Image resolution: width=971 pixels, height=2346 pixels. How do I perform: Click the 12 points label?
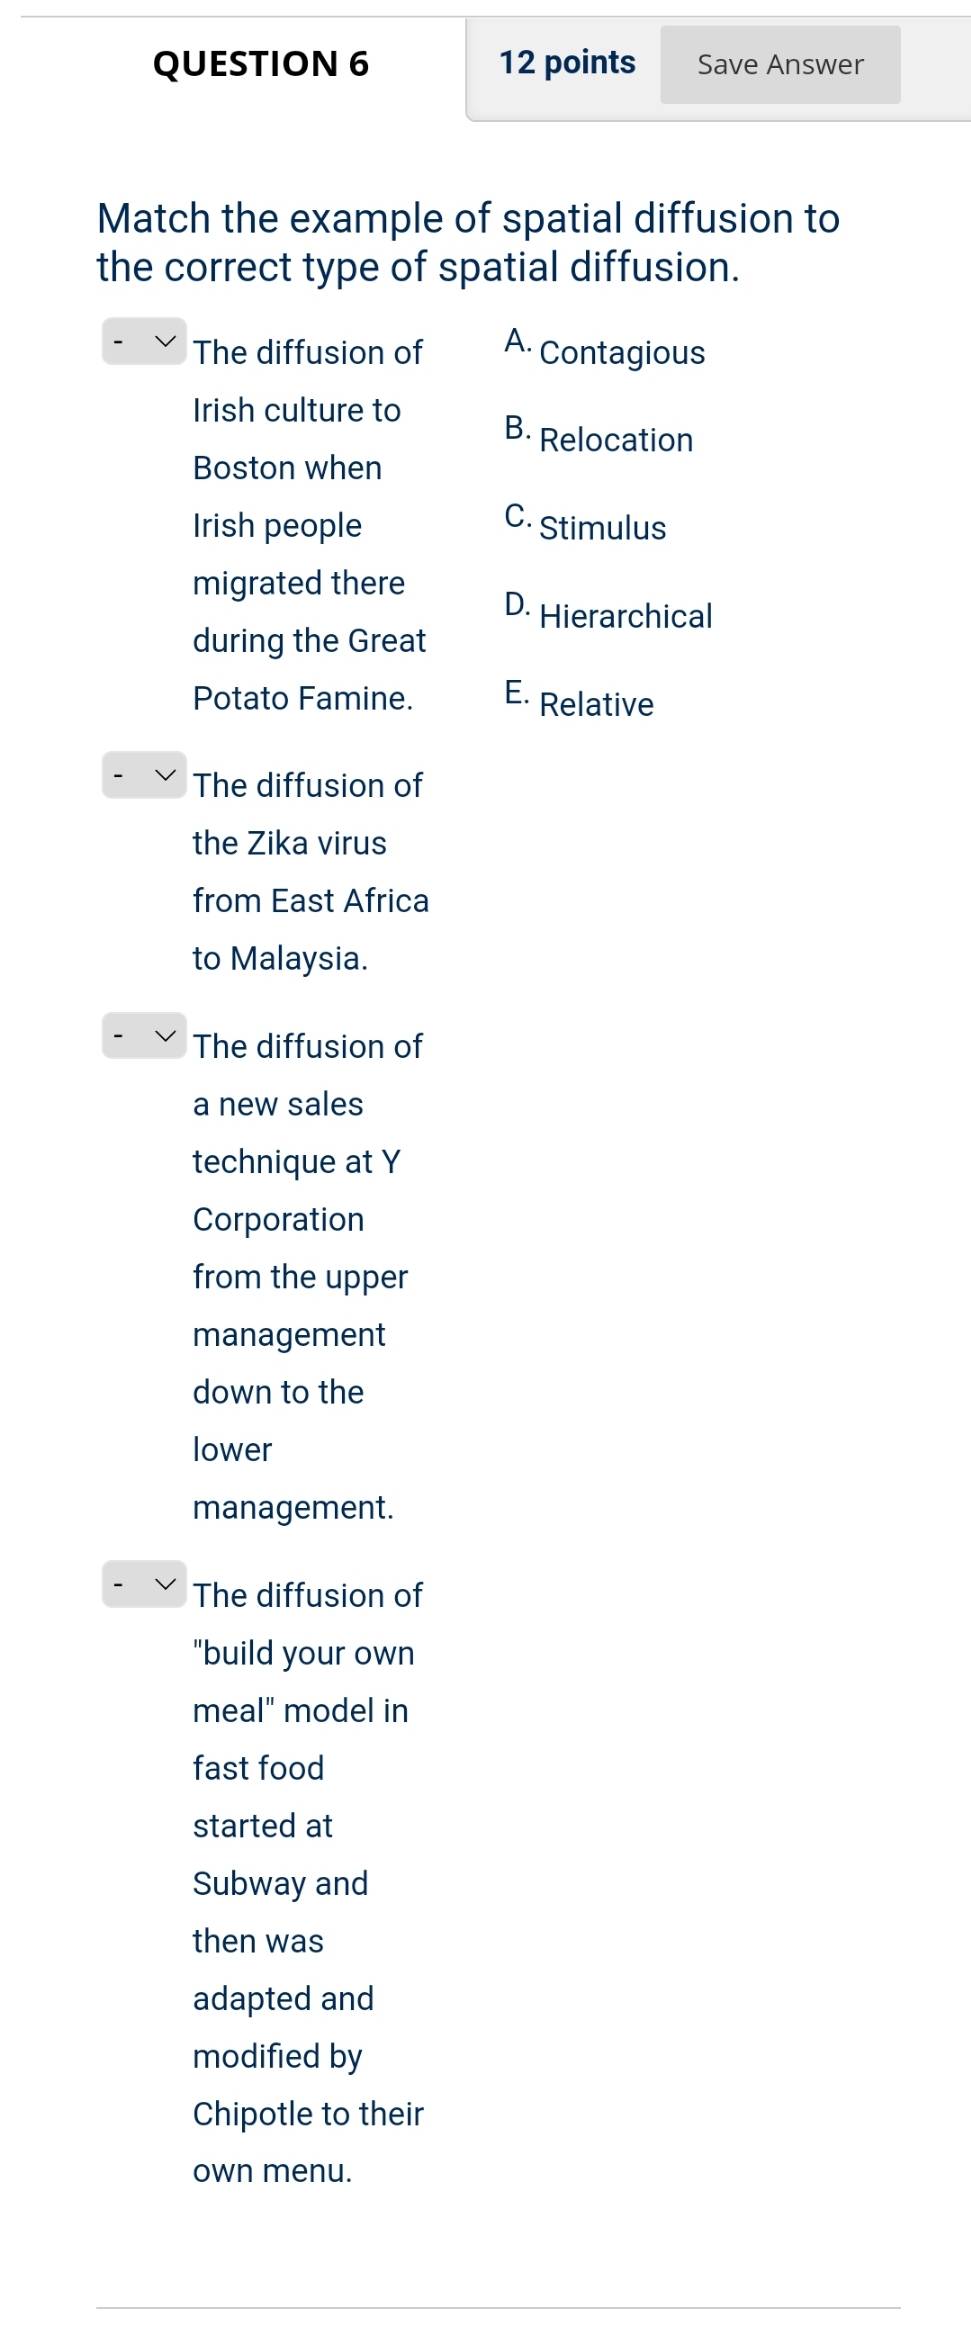567,63
